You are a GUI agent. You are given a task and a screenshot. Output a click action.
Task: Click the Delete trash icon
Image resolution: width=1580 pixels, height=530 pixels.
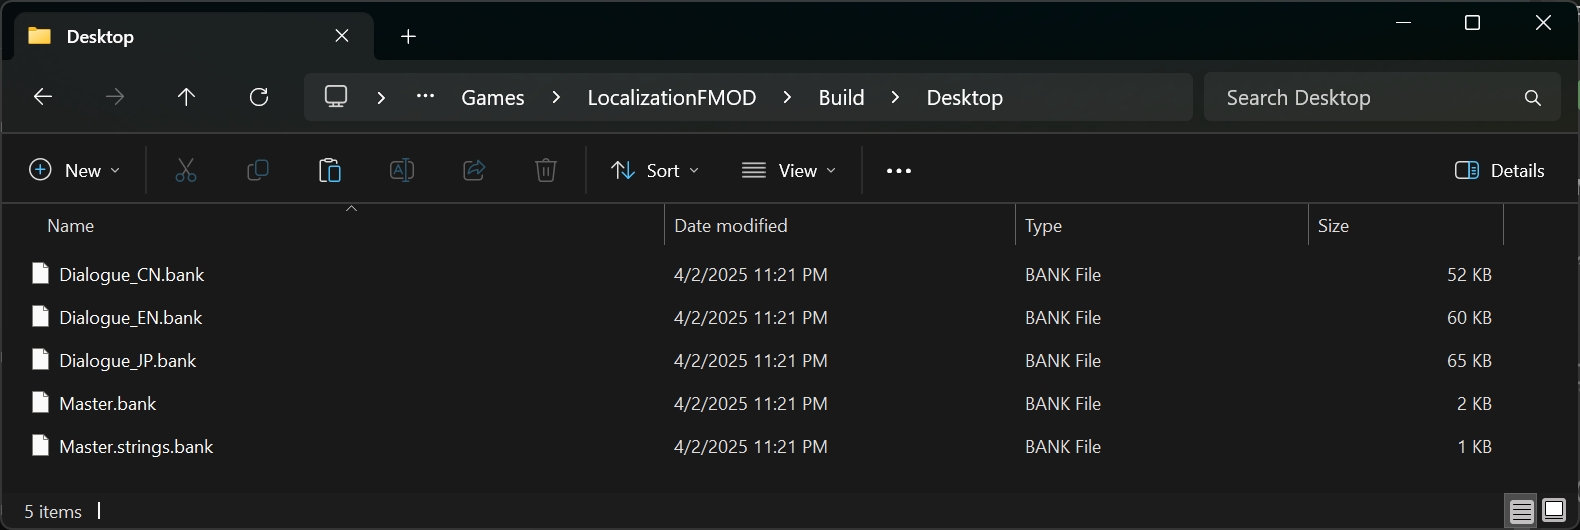(x=546, y=171)
